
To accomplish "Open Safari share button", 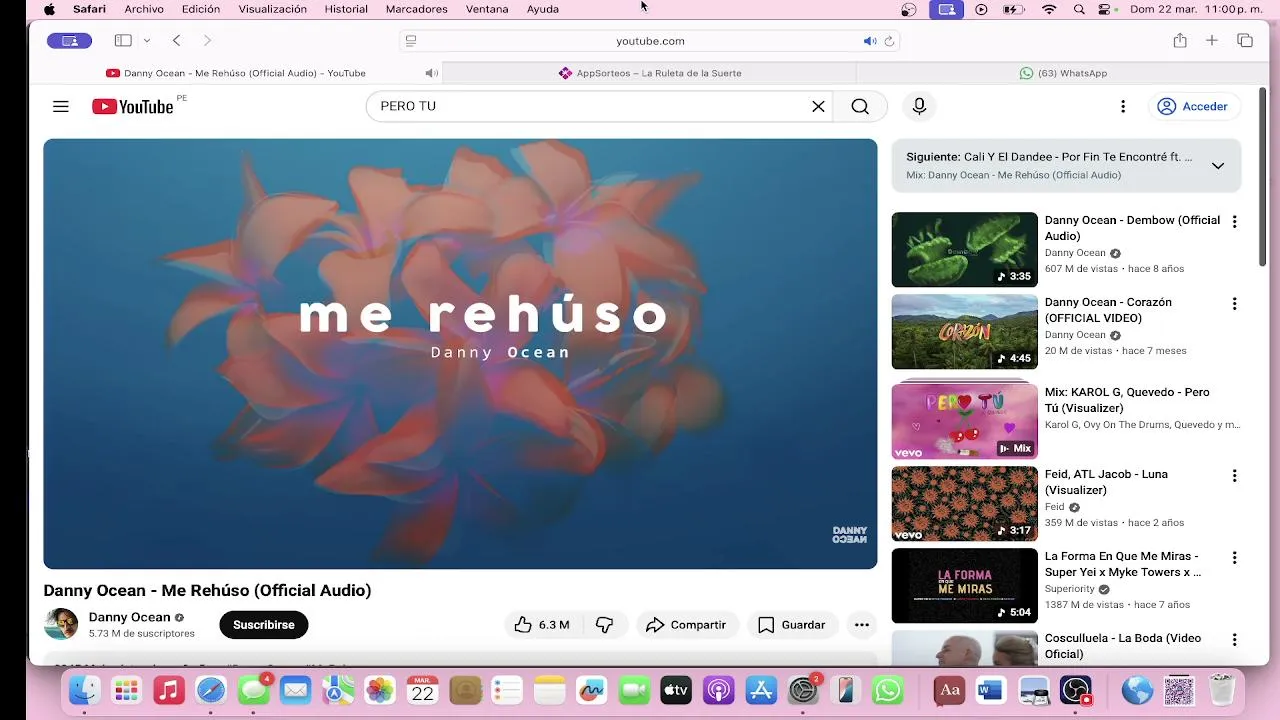I will 1180,40.
